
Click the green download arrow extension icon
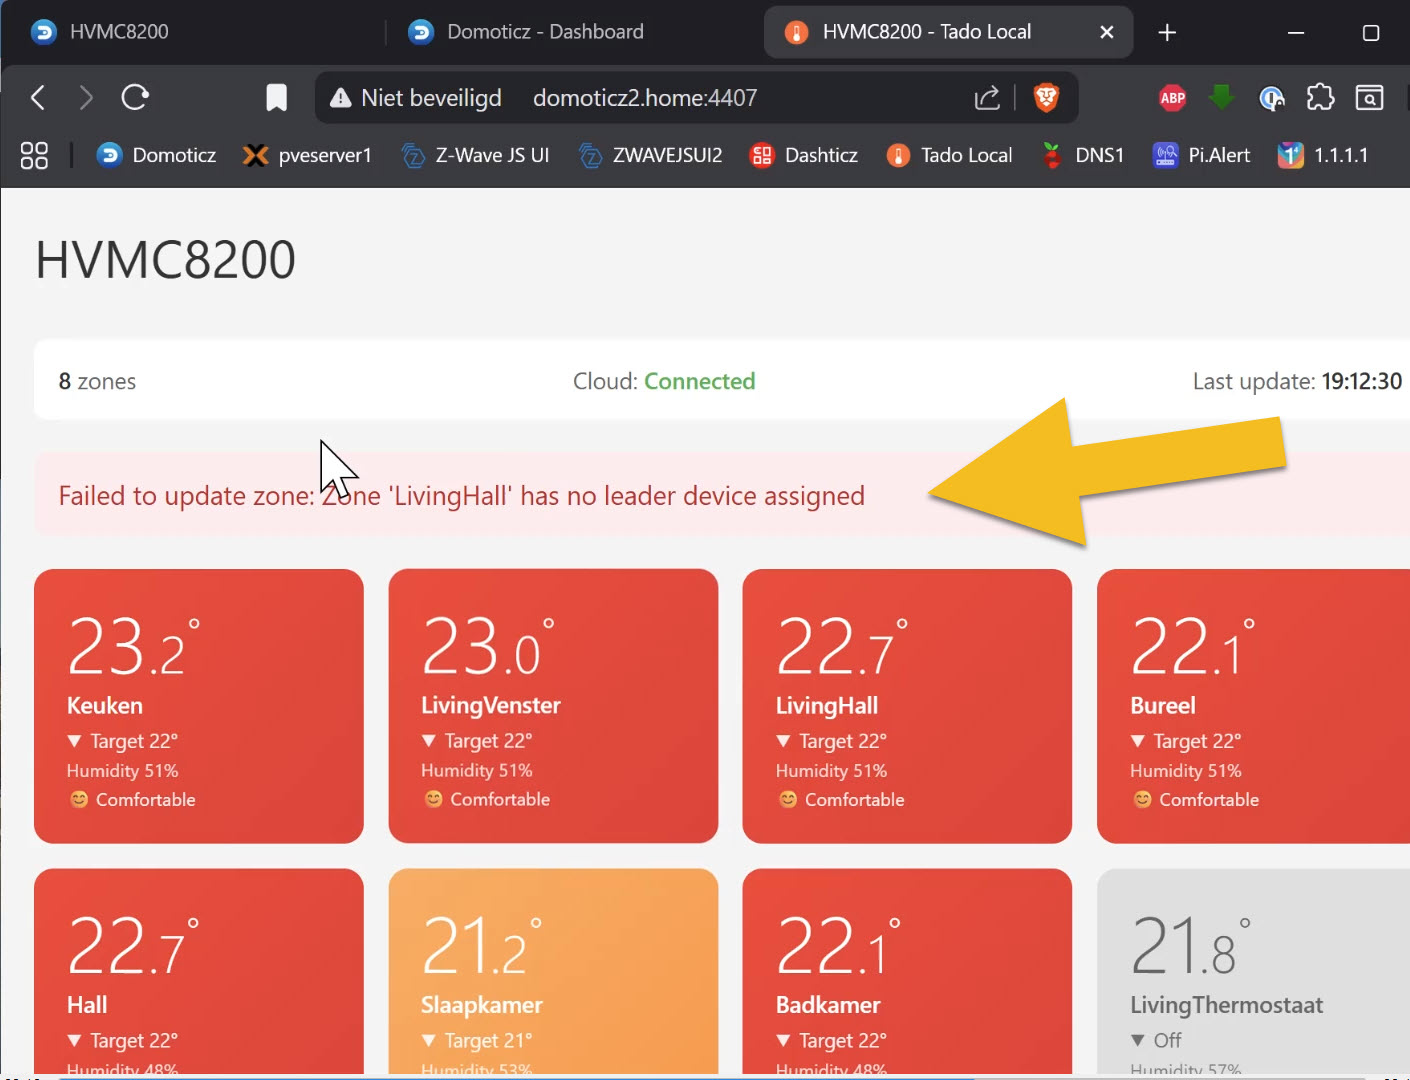pos(1221,97)
